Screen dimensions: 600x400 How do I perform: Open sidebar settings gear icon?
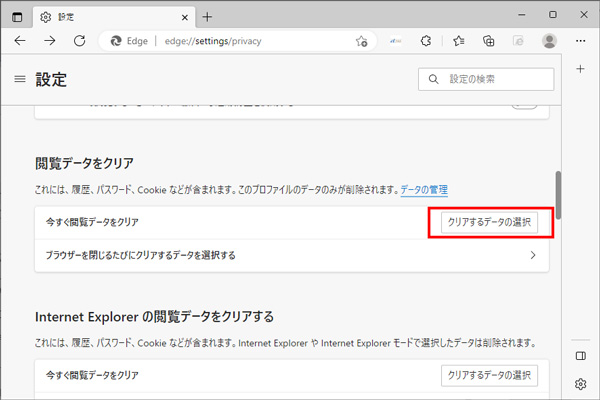click(x=580, y=384)
